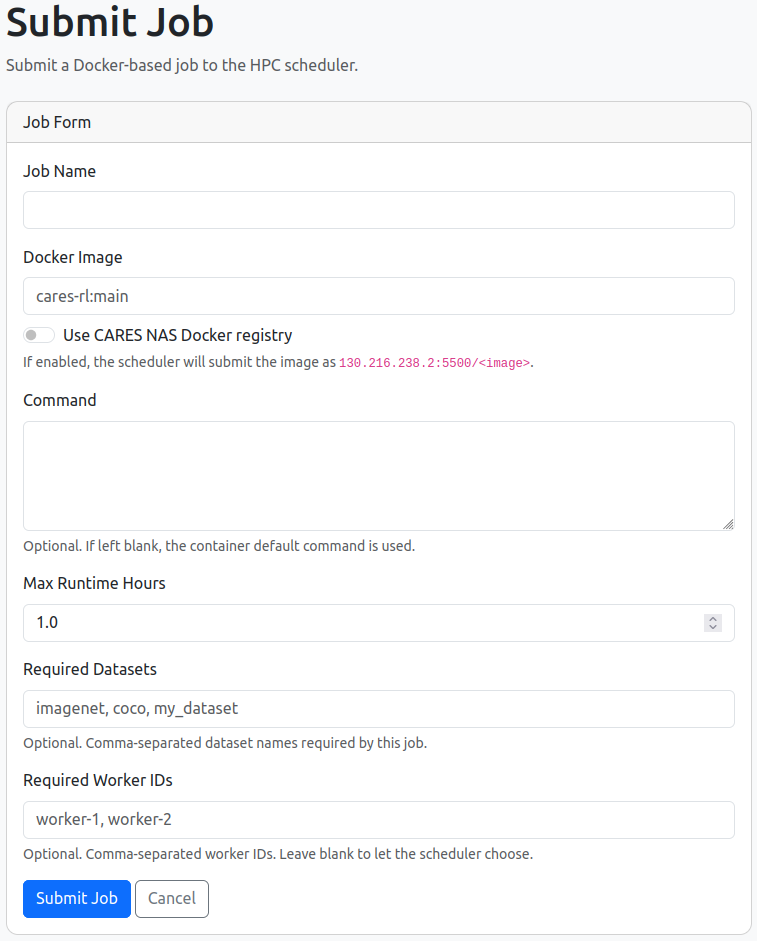Cancel the job submission
This screenshot has height=941, width=757.
(x=172, y=899)
